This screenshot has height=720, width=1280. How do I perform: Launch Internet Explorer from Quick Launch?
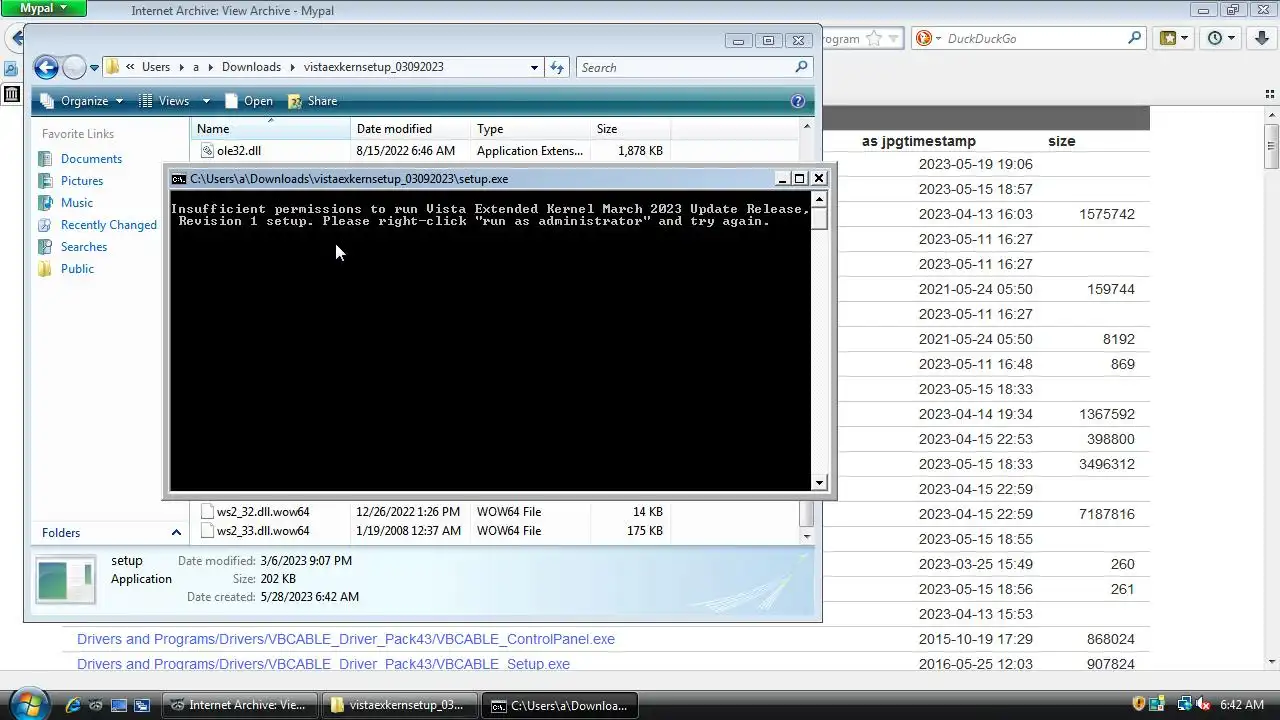coord(73,705)
